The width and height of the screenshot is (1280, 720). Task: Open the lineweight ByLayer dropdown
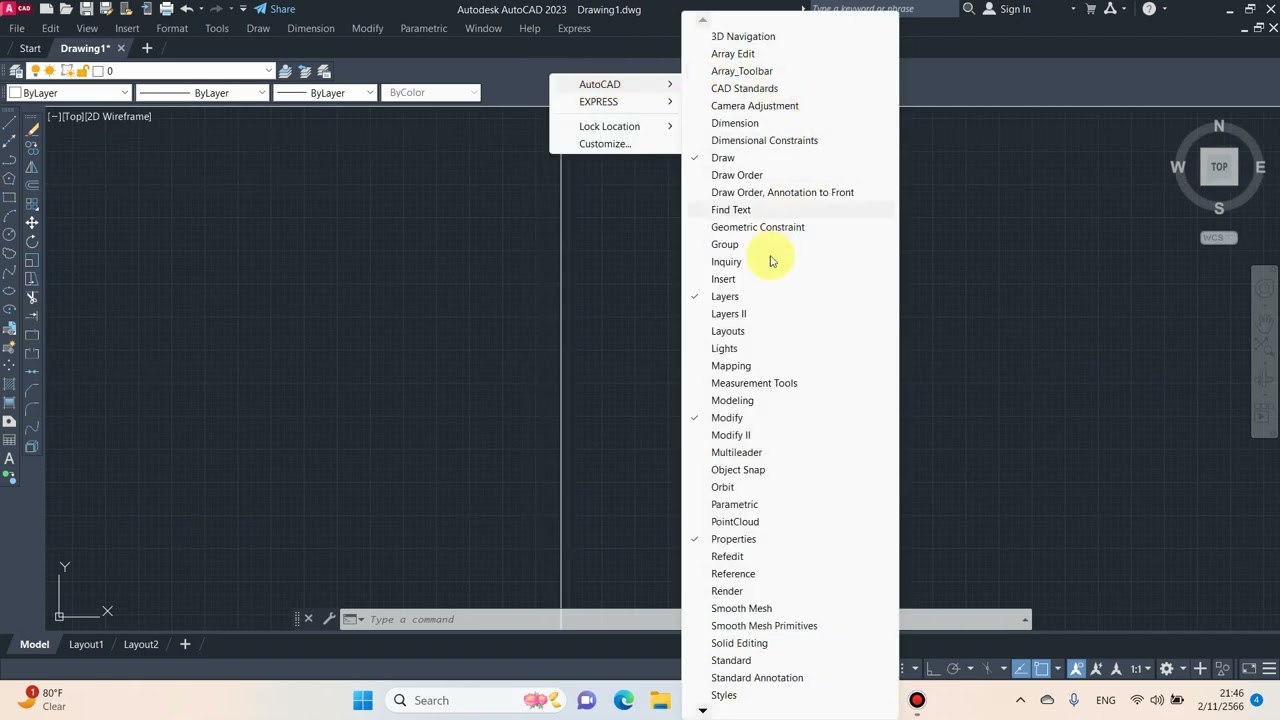coord(369,93)
